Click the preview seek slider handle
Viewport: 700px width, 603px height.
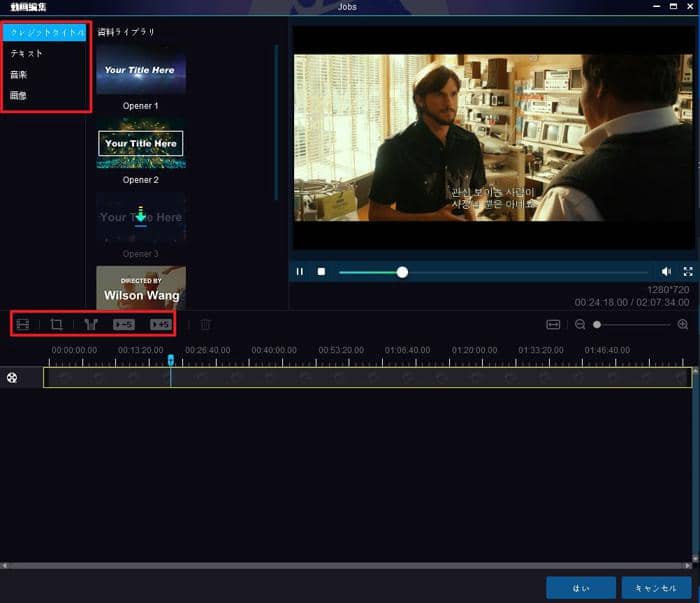point(402,272)
